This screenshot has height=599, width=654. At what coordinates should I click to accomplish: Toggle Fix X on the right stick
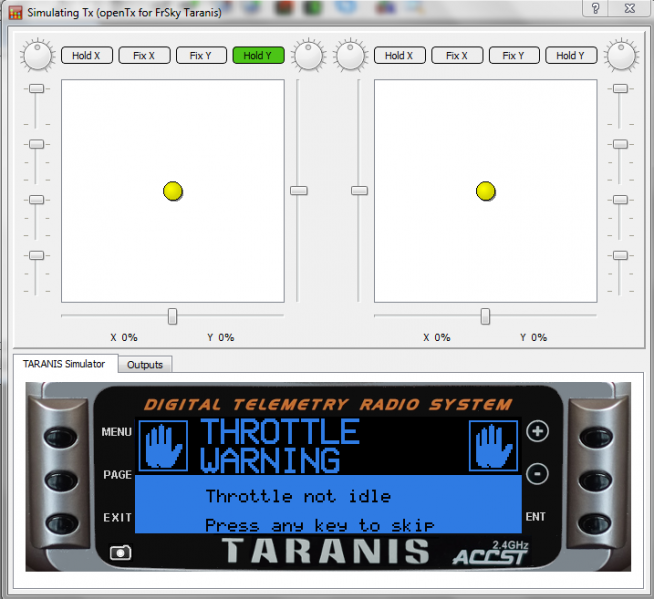[457, 55]
